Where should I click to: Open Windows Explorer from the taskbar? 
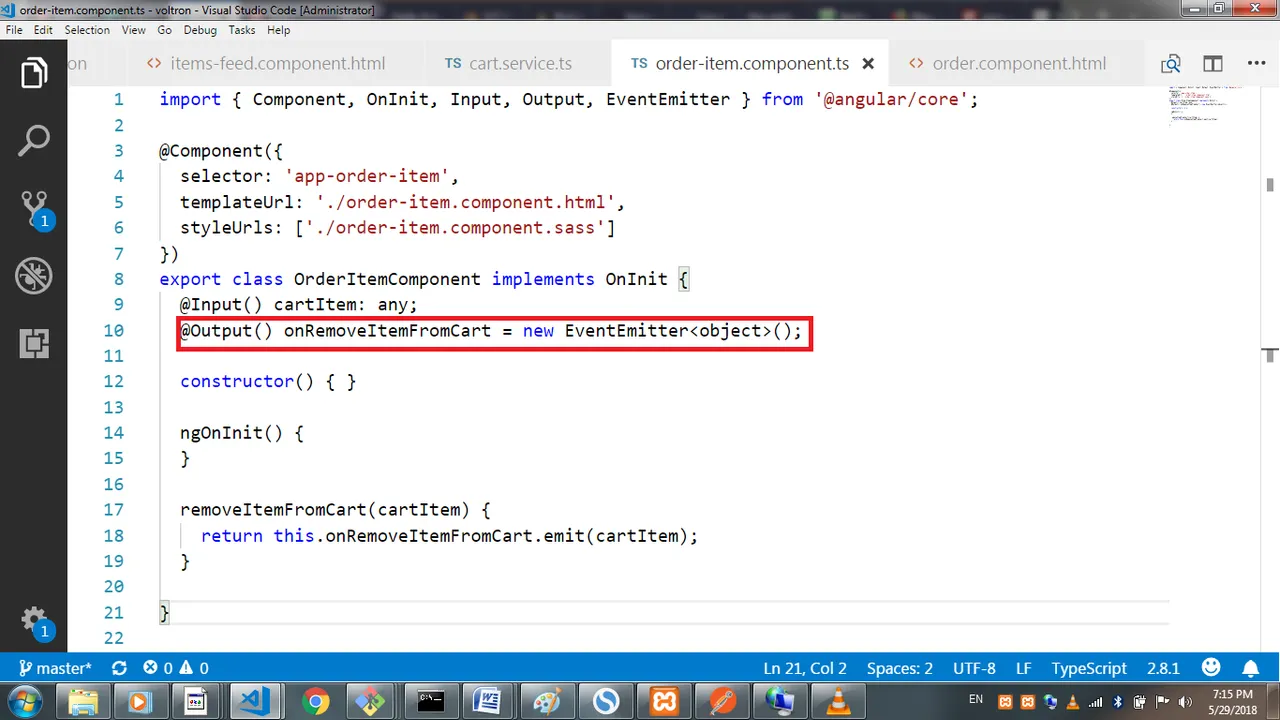coord(84,702)
